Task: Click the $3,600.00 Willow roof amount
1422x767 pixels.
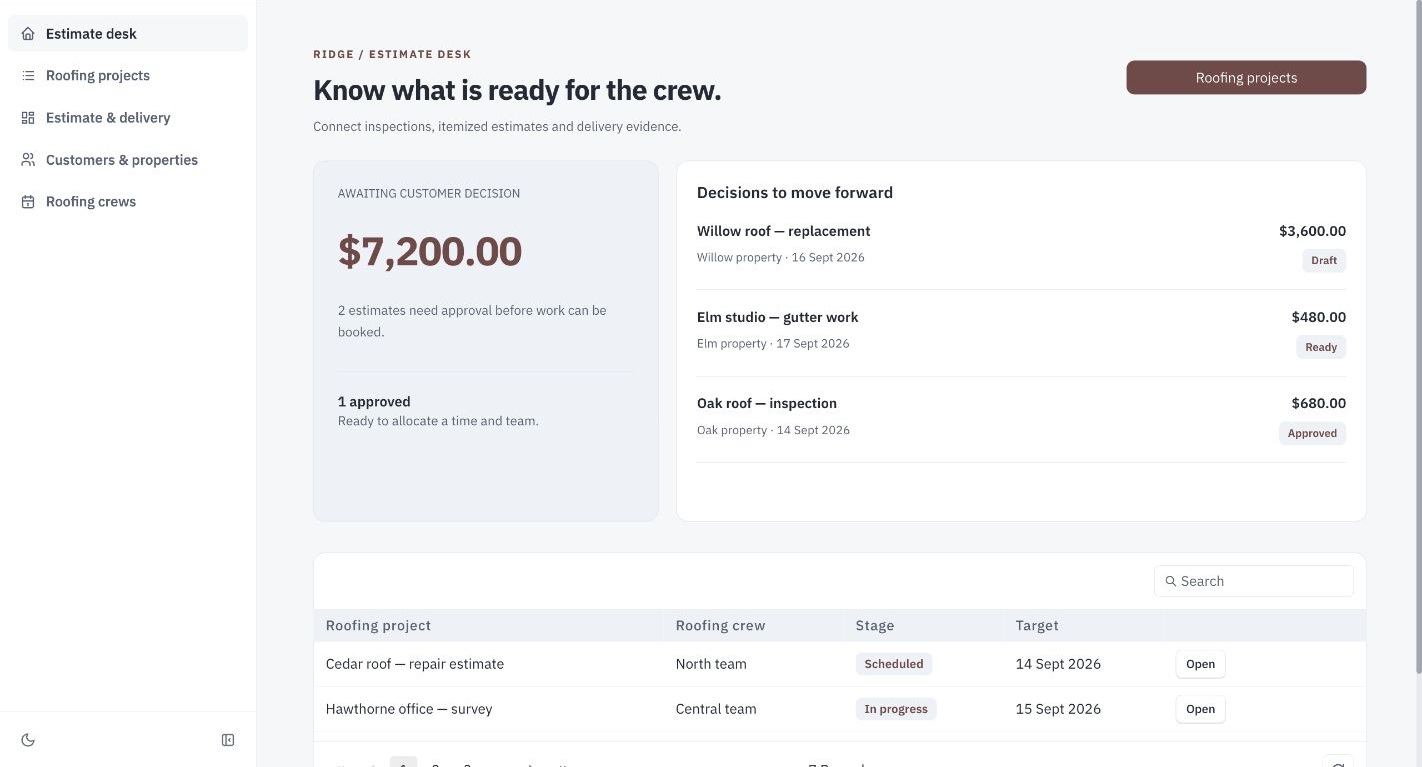Action: 1312,231
